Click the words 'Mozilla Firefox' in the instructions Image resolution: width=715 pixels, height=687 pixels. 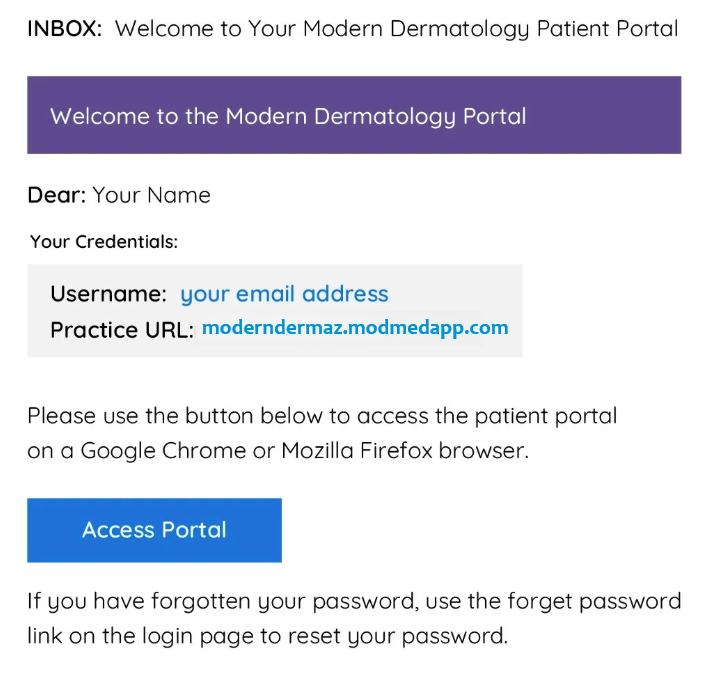click(x=357, y=450)
